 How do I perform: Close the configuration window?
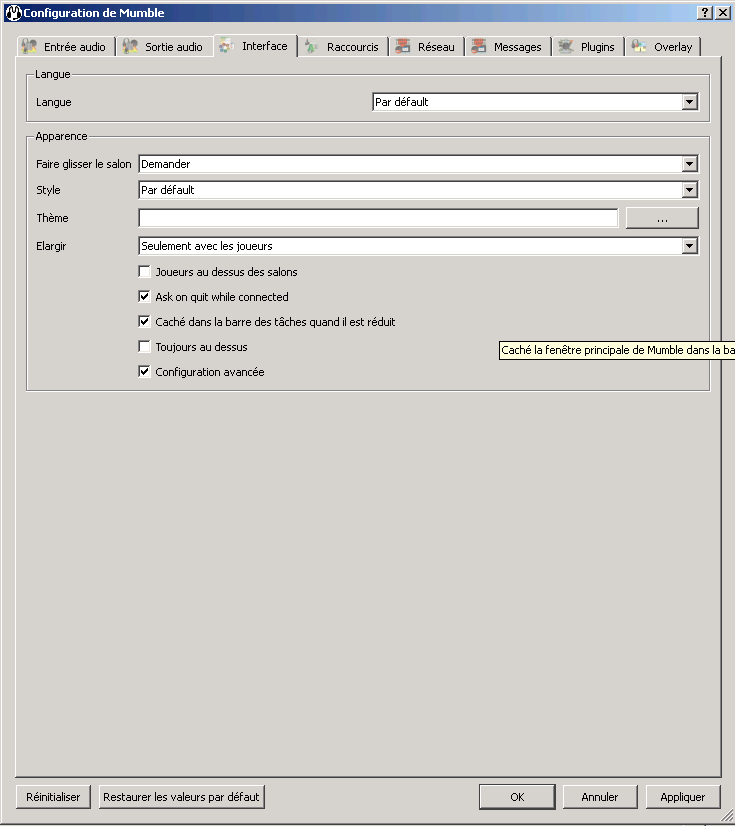pos(723,13)
